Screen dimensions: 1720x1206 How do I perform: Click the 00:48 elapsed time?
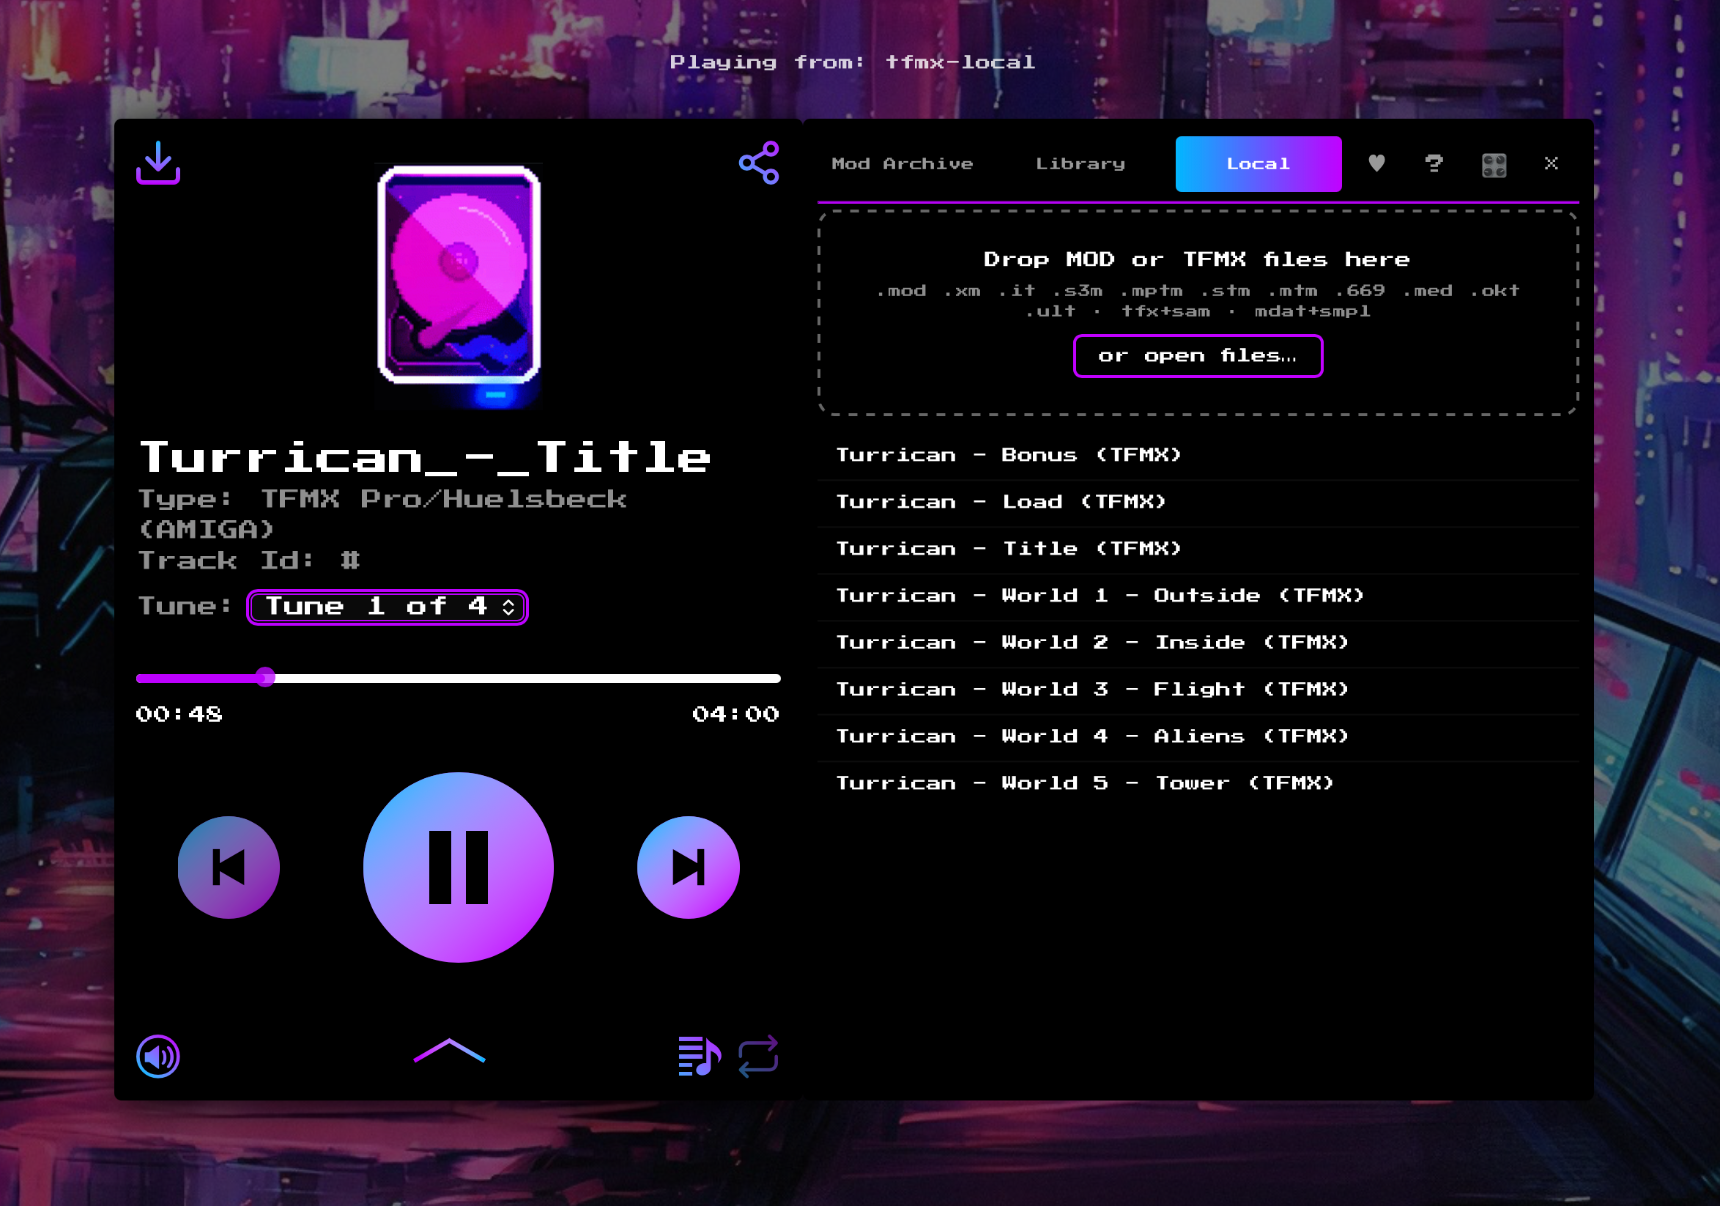click(179, 714)
